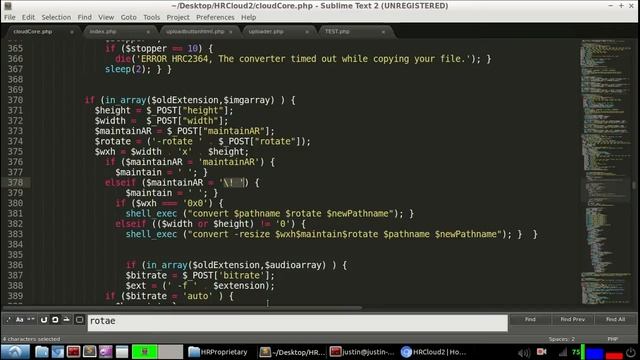This screenshot has width=640, height=360.
Task: Close the TEST.php tab
Action: [x=383, y=32]
